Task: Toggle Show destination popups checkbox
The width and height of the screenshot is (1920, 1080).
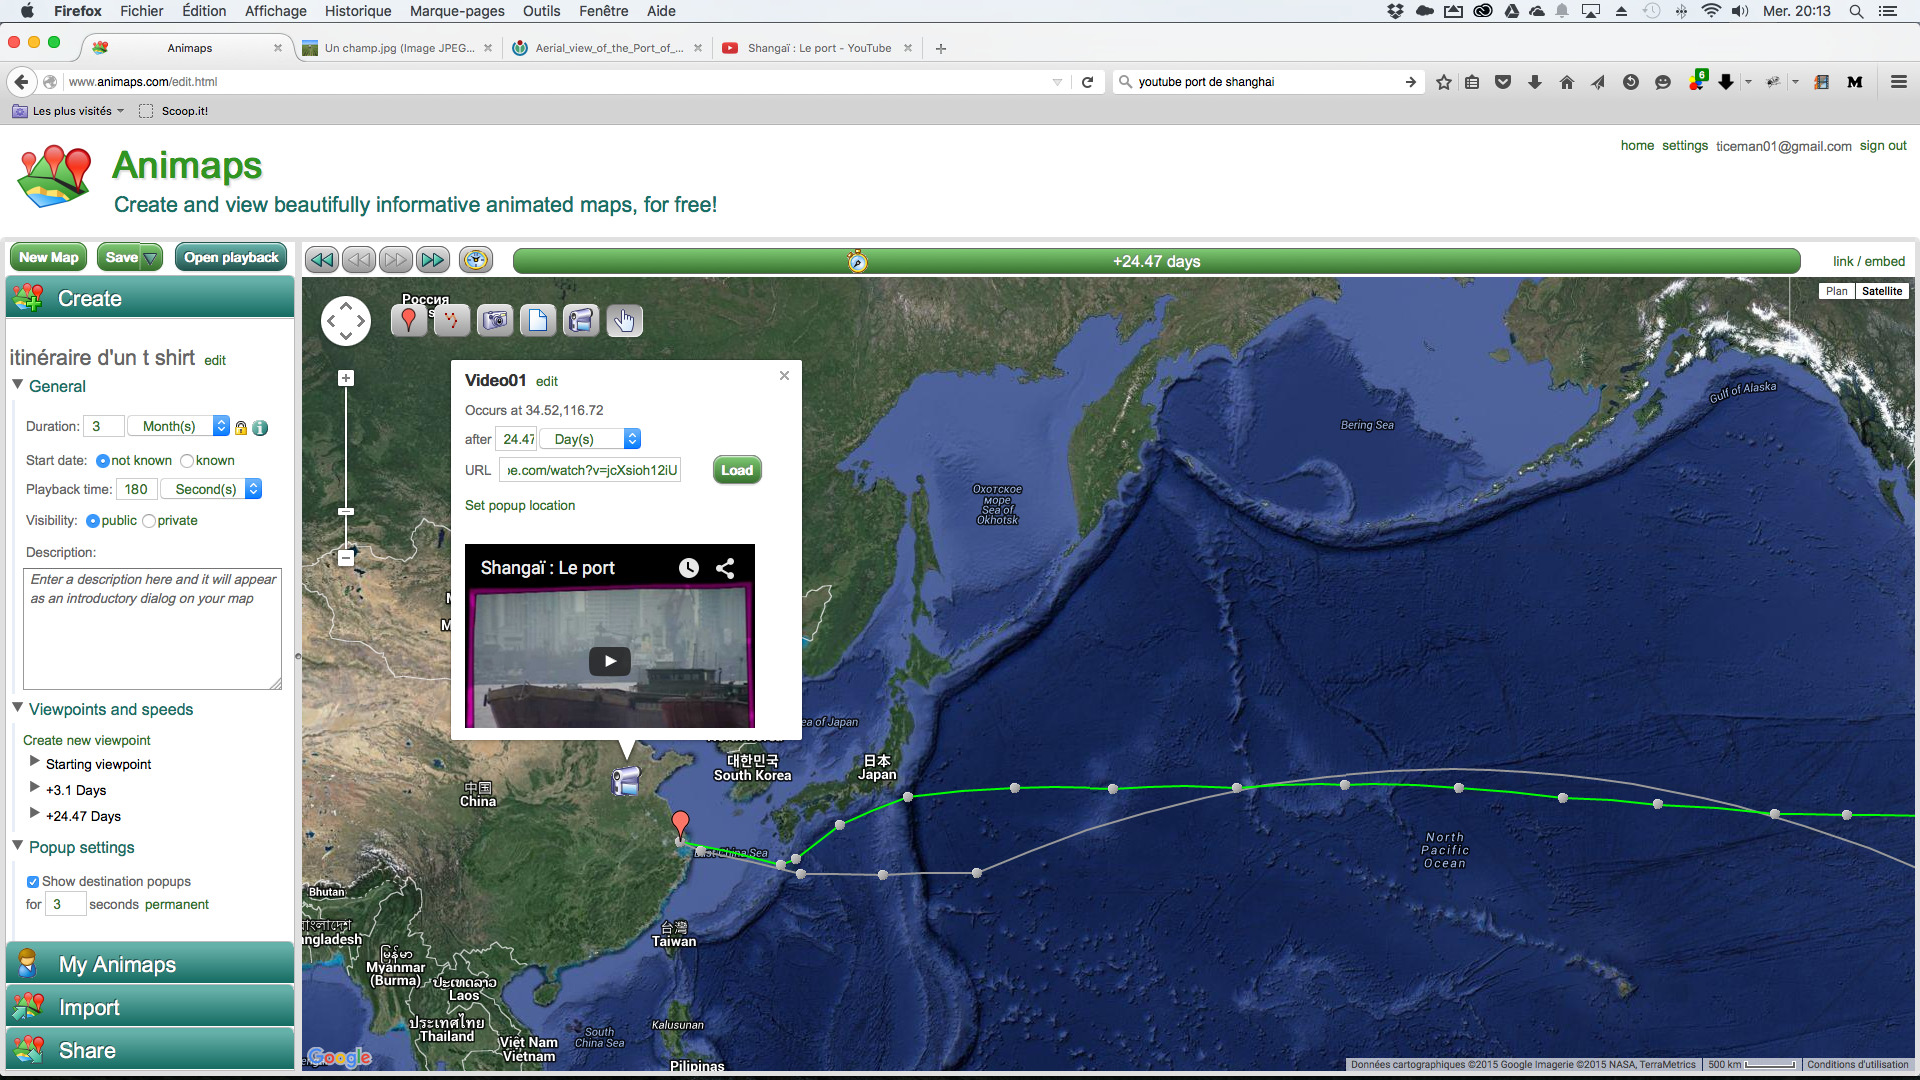Action: click(x=33, y=882)
